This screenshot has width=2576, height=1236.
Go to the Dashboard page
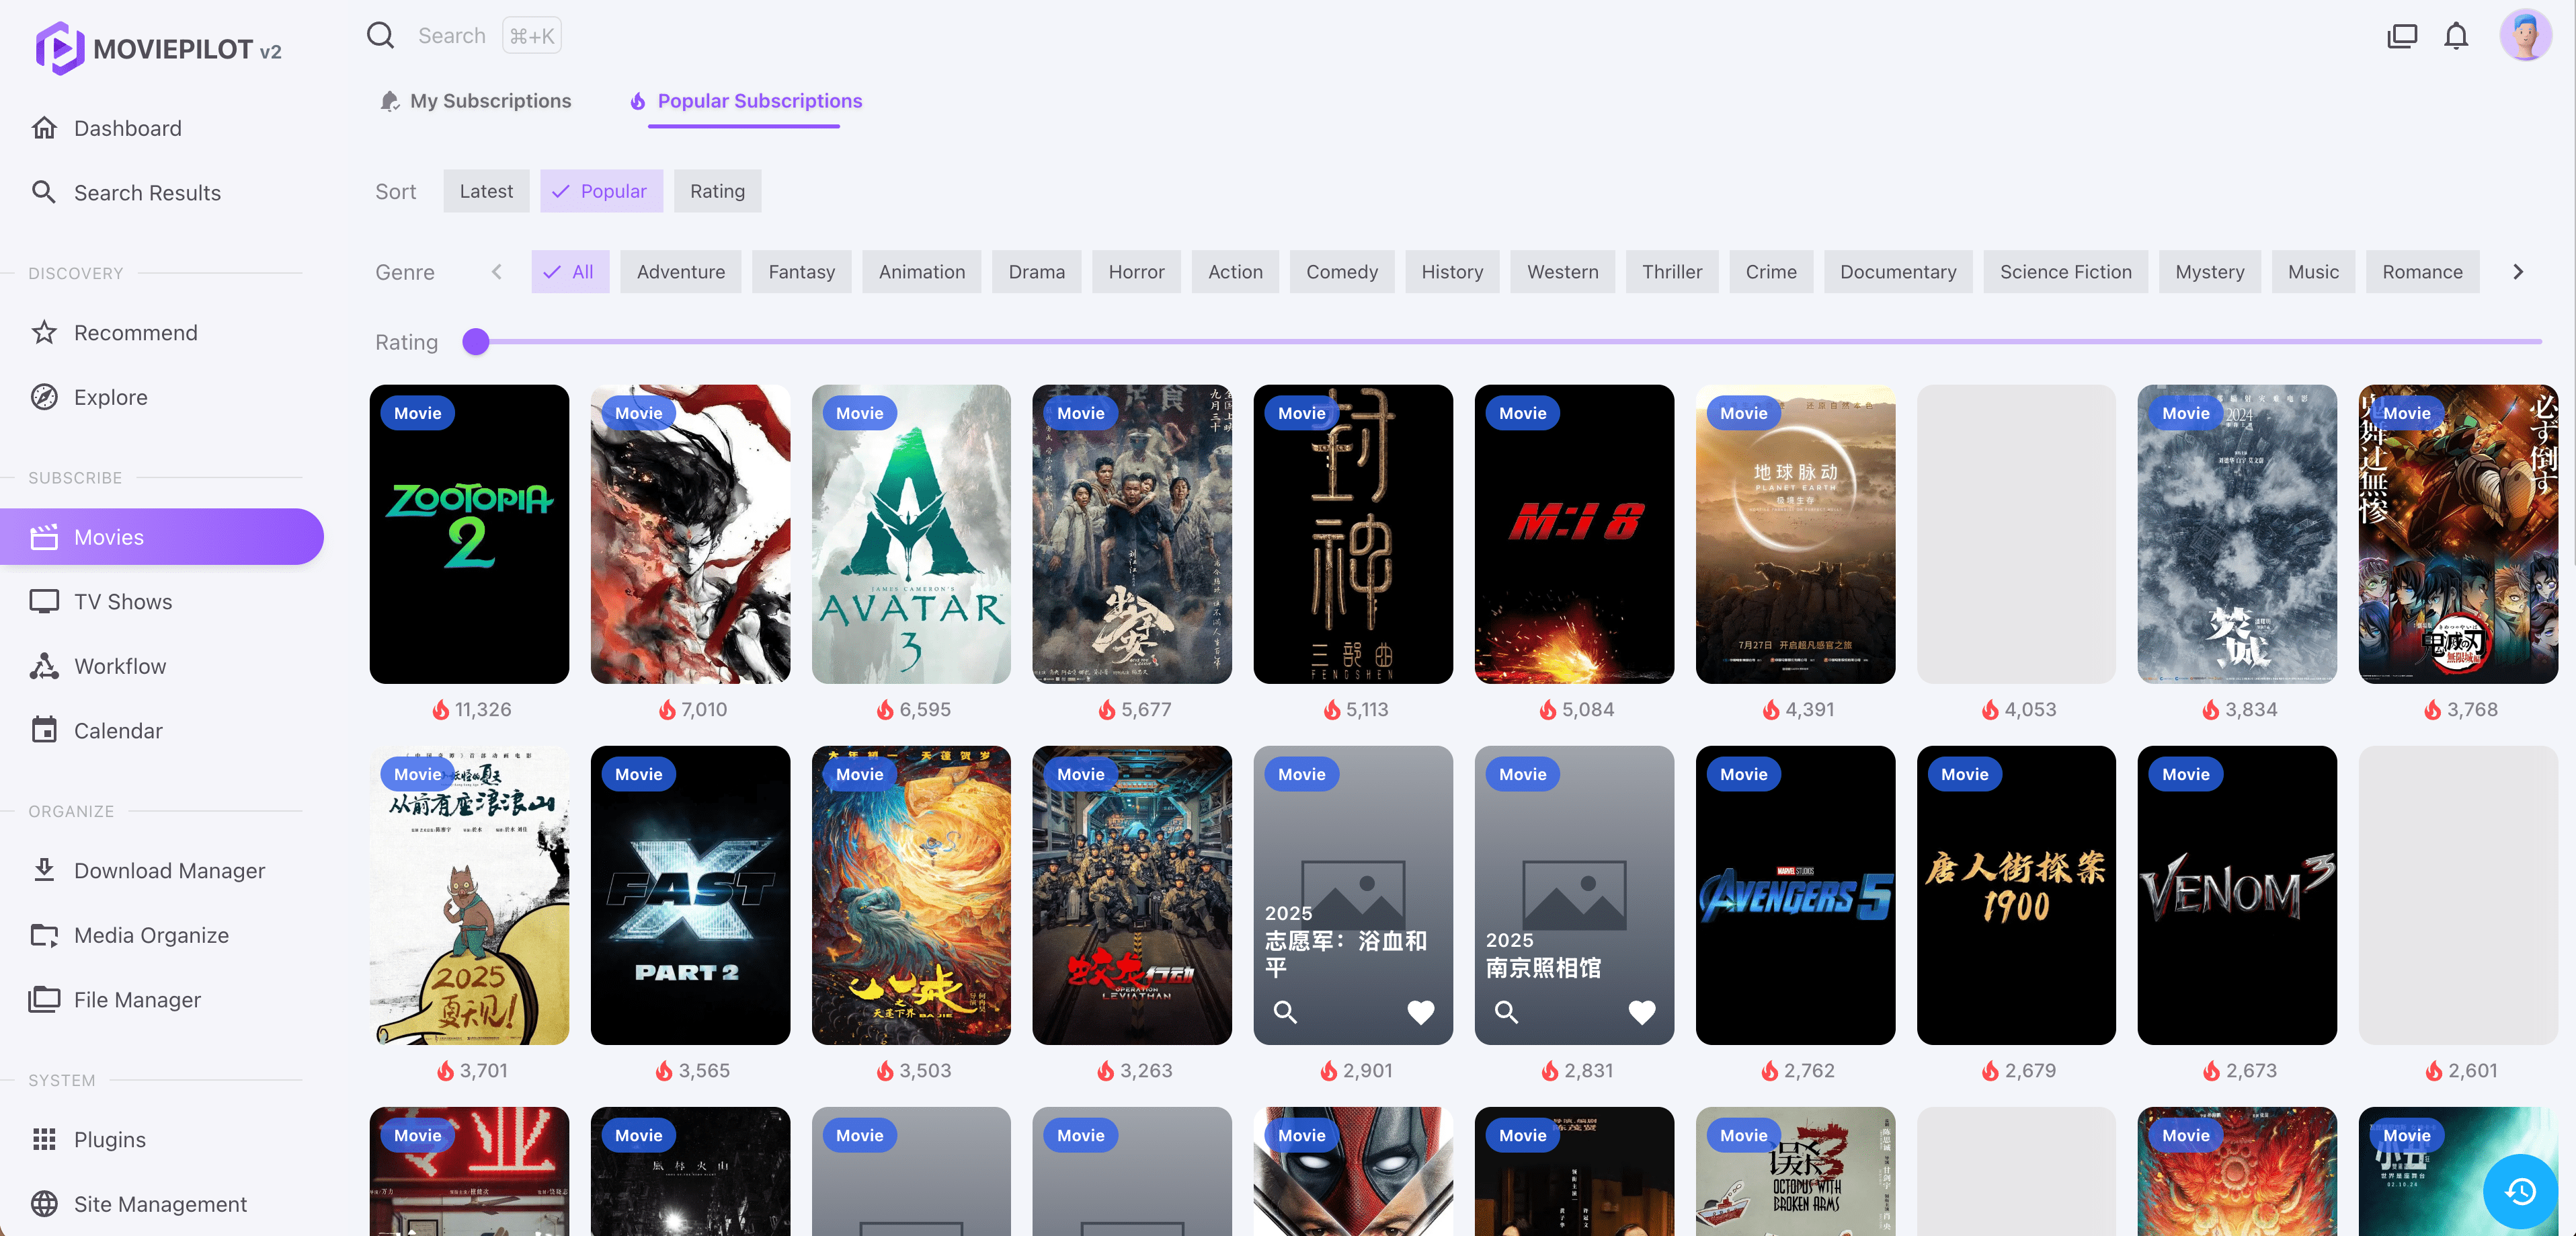point(128,128)
